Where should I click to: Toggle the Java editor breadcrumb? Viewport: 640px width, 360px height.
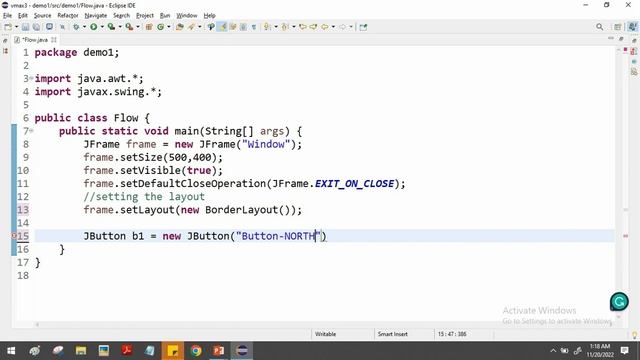point(211,27)
